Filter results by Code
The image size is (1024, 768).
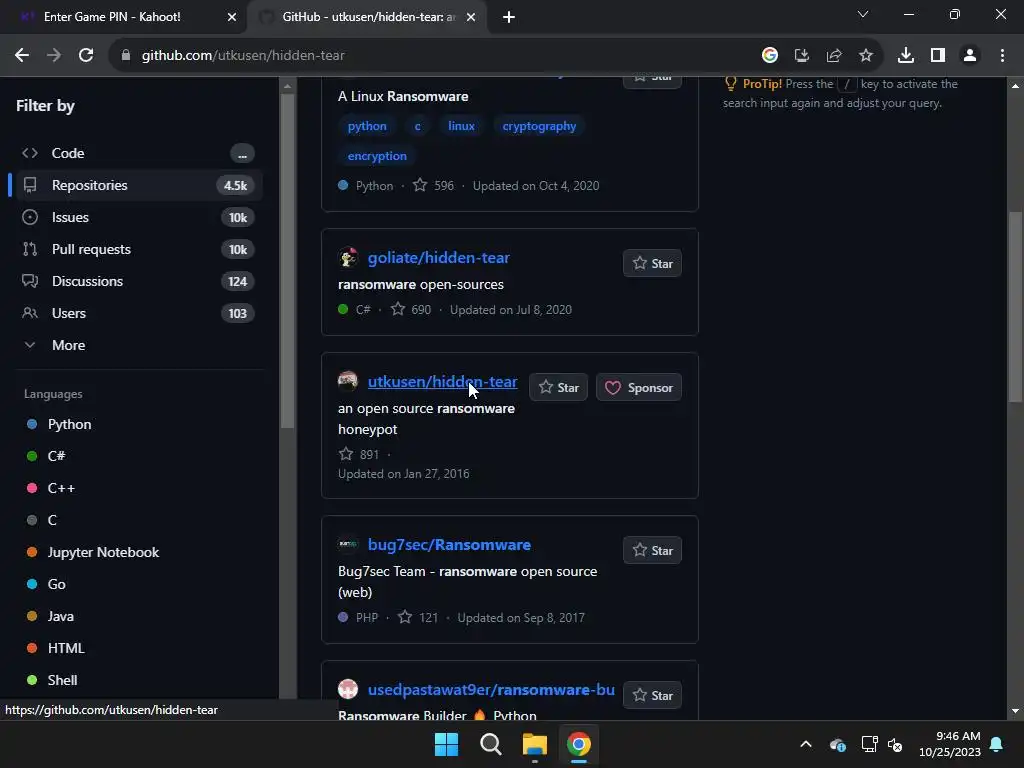click(137, 153)
